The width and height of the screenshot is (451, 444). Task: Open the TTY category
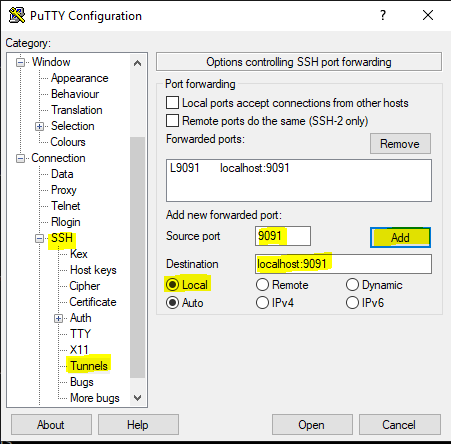tap(80, 334)
